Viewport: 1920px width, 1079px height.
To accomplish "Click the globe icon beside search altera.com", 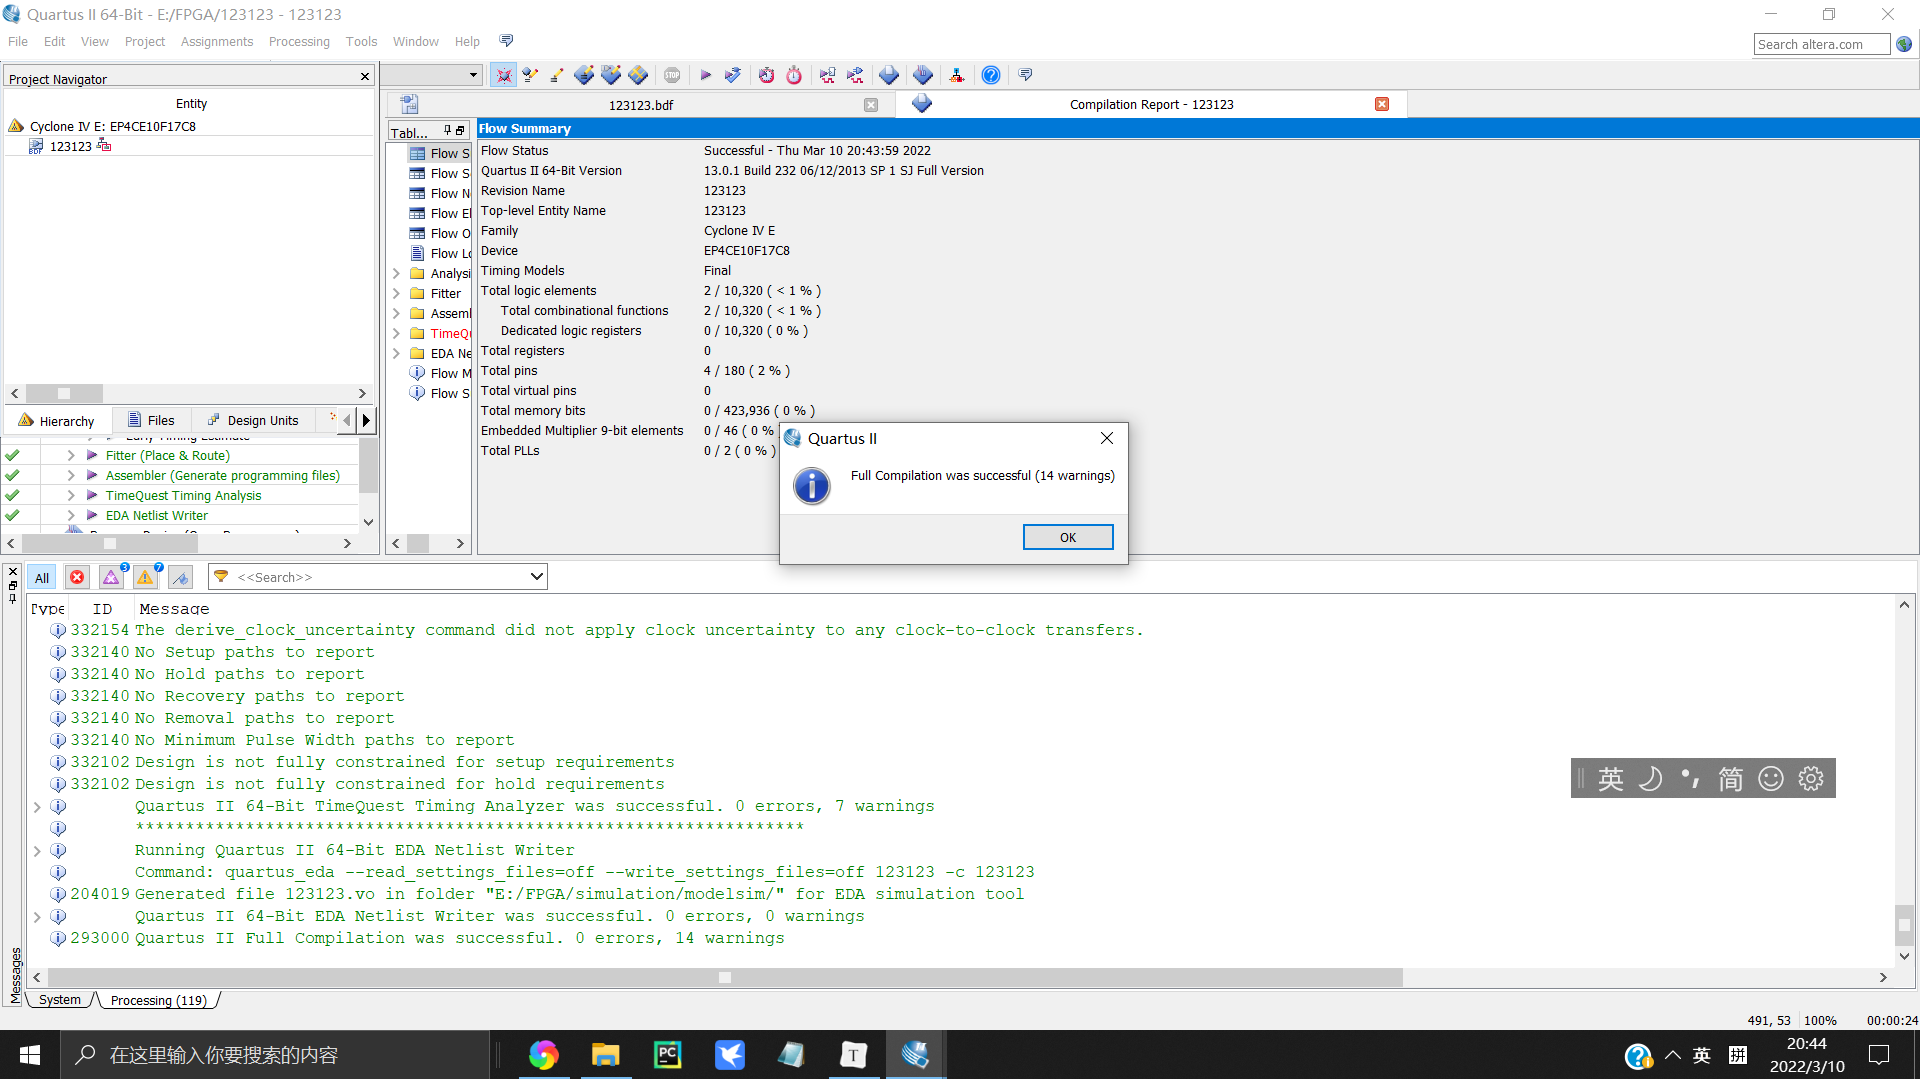I will tap(1904, 44).
